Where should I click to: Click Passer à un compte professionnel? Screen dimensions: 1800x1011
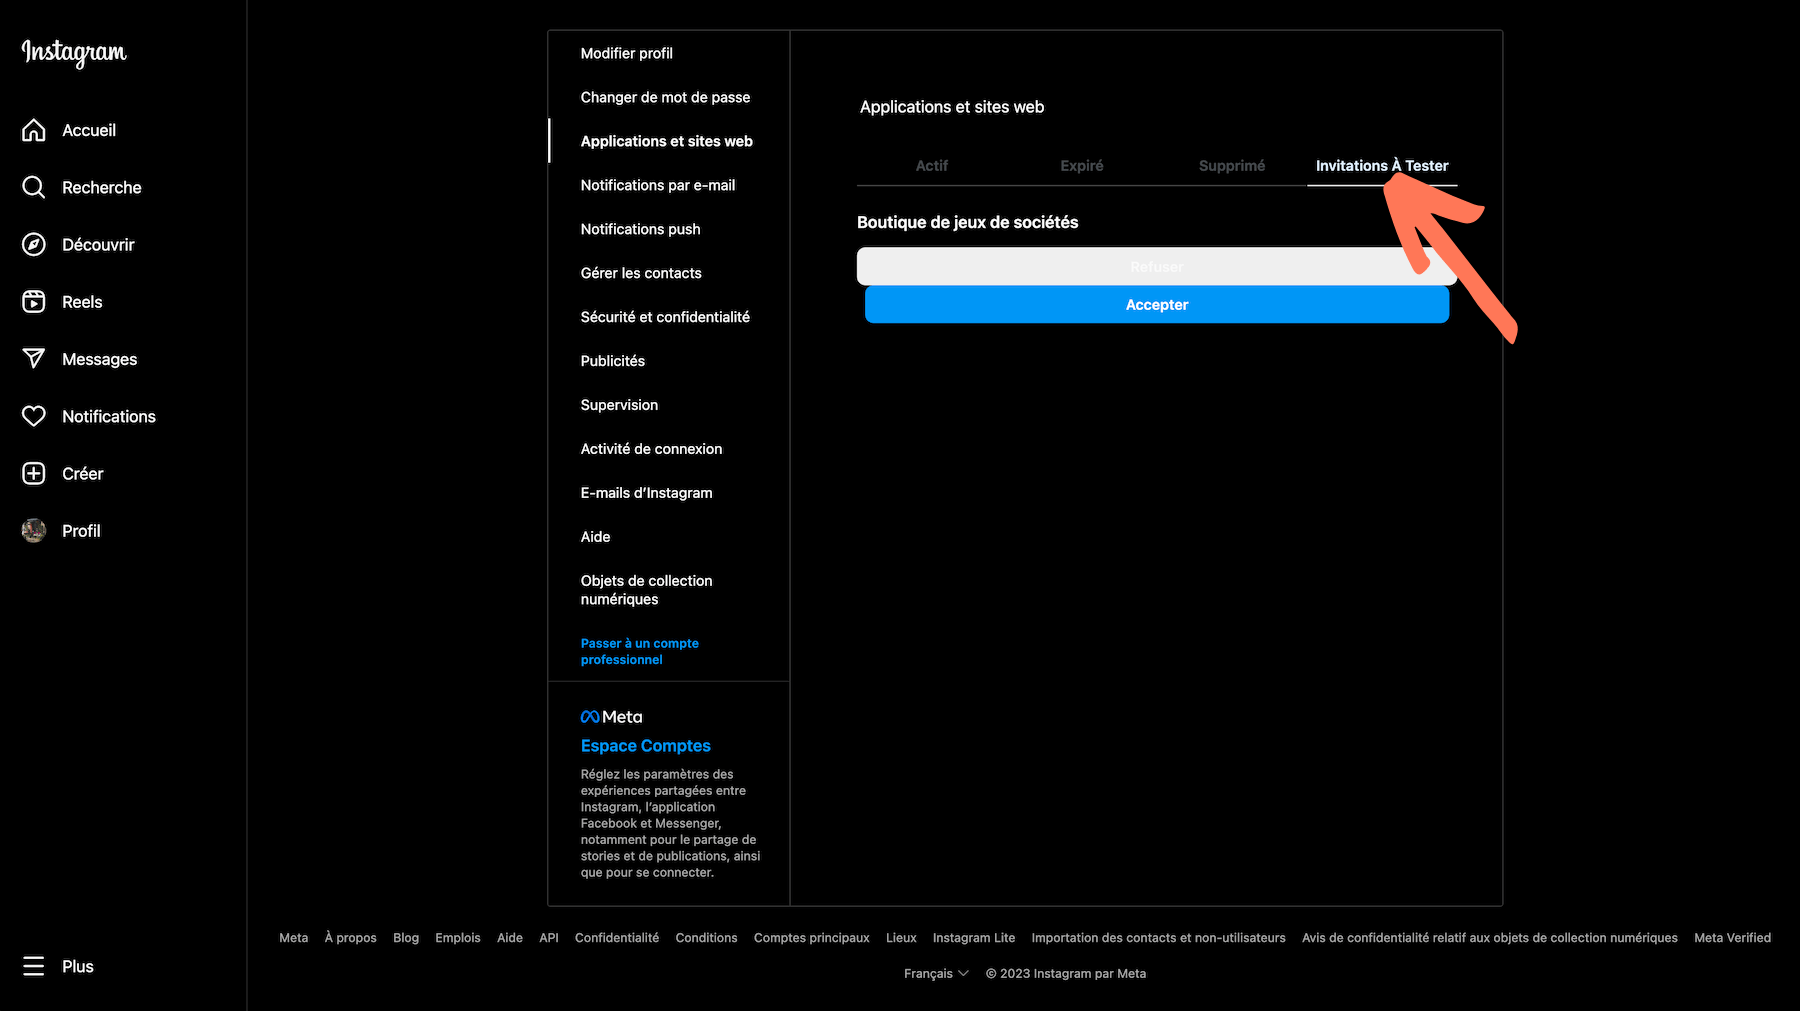[639, 651]
